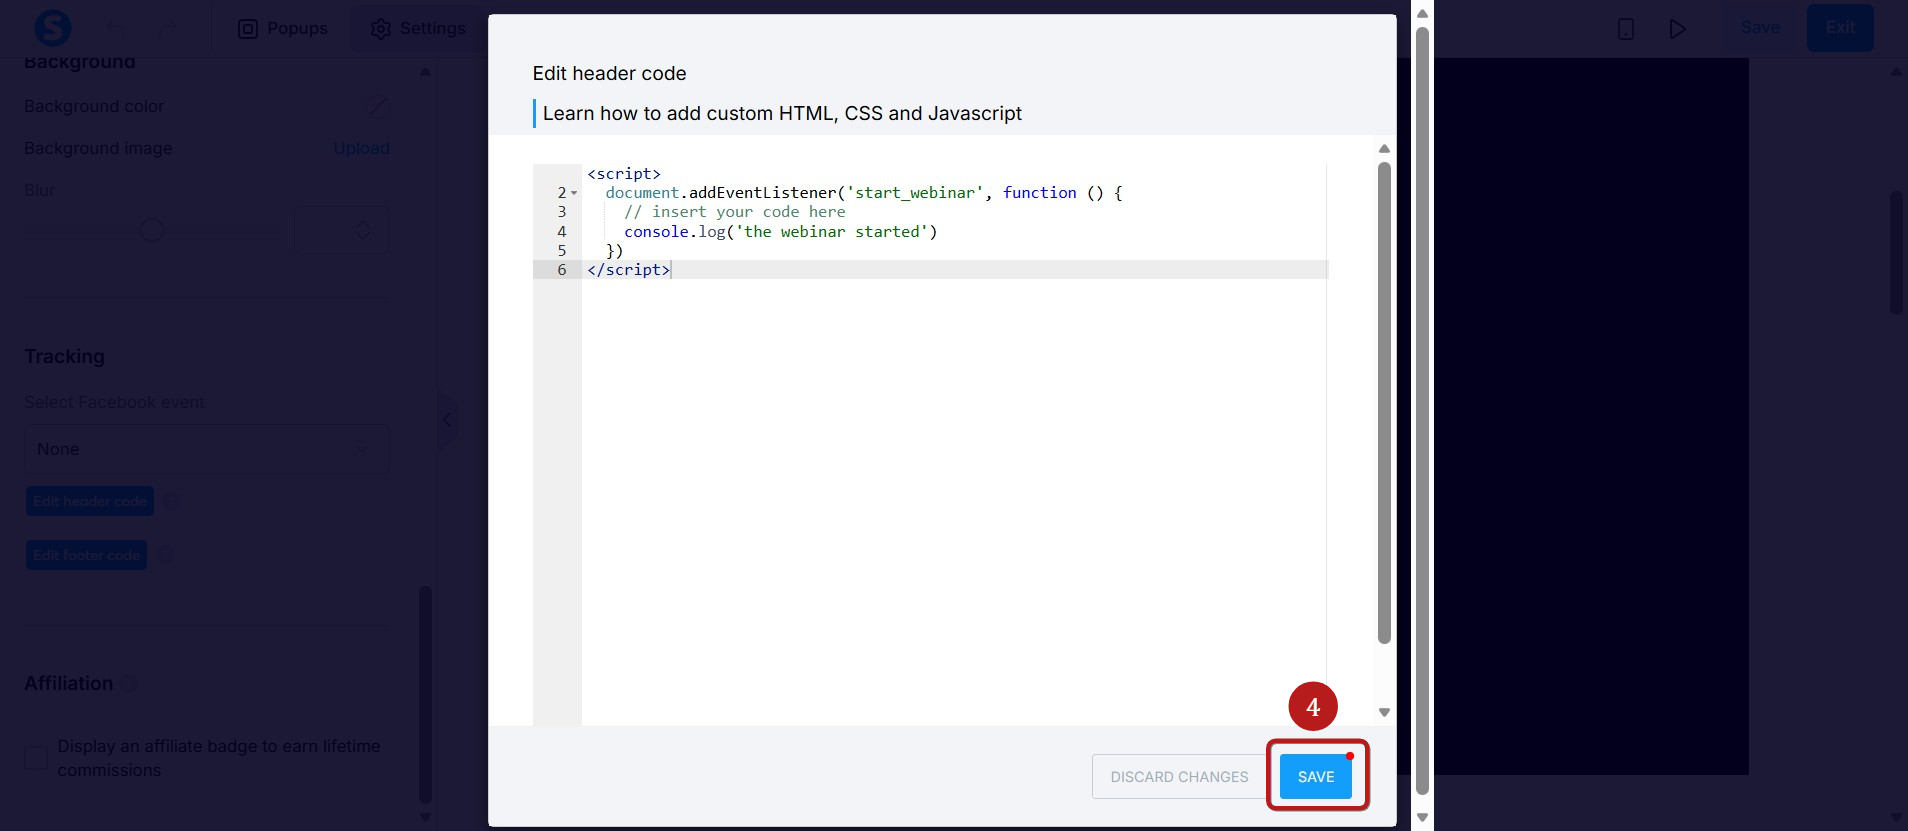
Task: Open the Background color picker swatch
Action: point(376,106)
